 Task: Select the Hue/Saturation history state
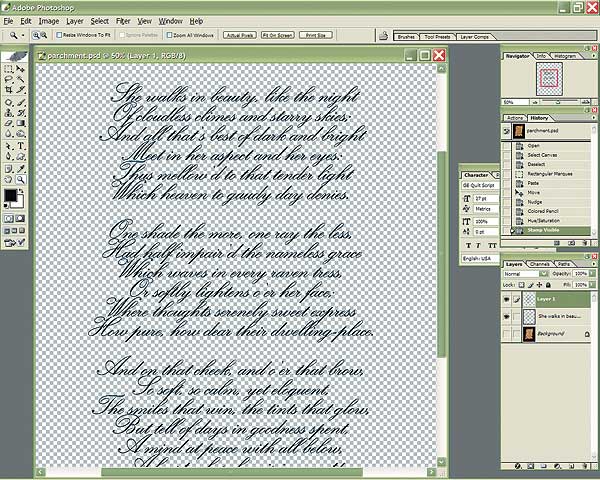[x=551, y=221]
